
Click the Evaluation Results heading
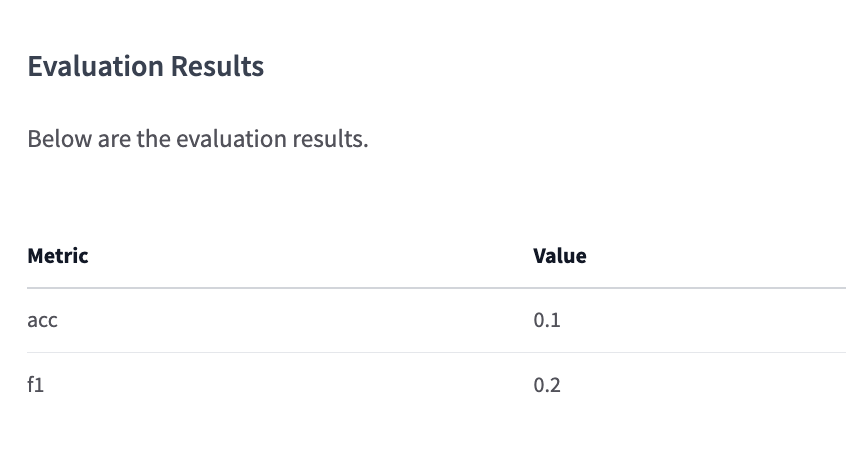[146, 66]
